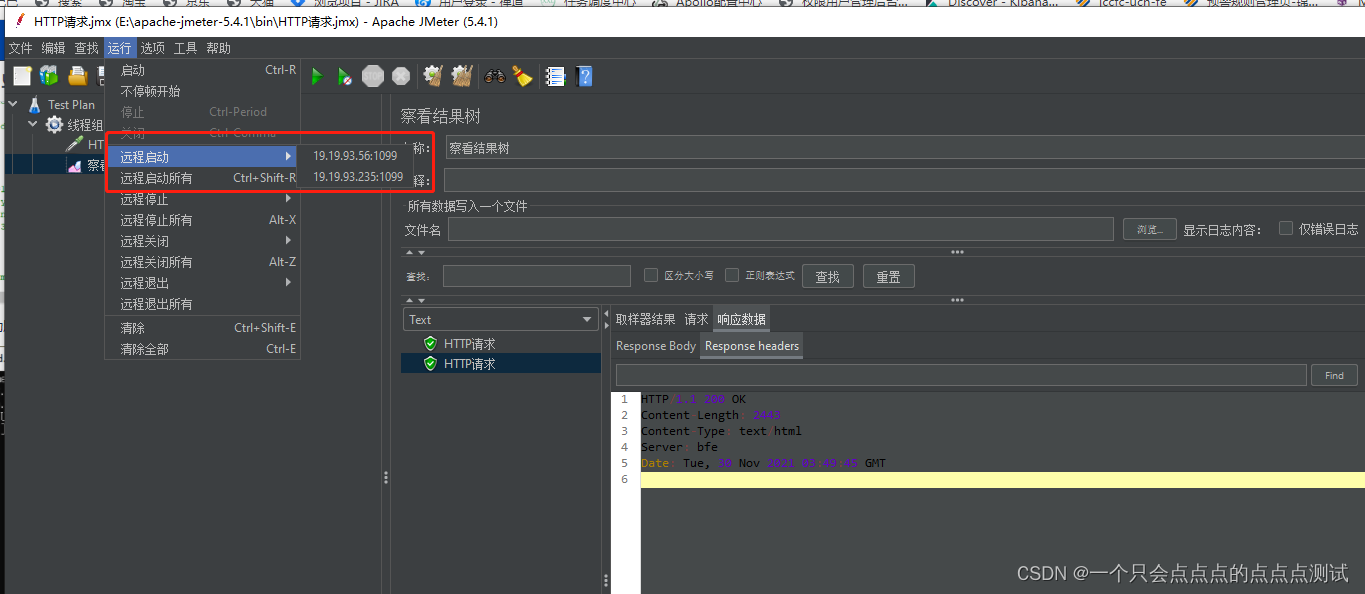Switch to 请求 tab
The height and width of the screenshot is (594, 1365).
[696, 319]
